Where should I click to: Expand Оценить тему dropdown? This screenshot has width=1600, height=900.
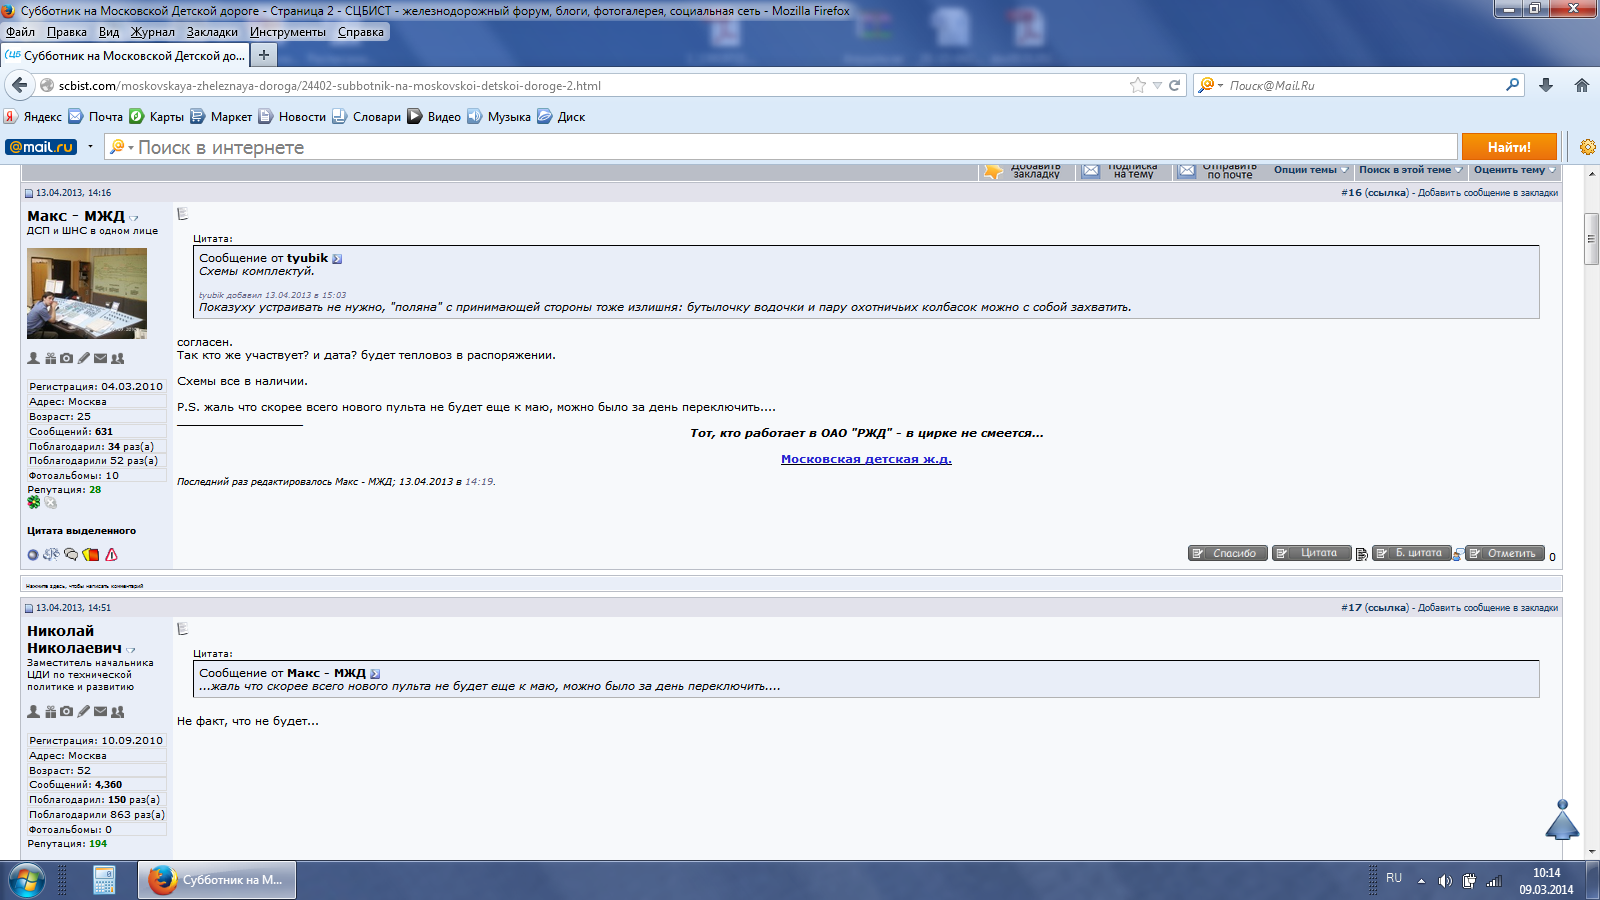[x=1513, y=170]
